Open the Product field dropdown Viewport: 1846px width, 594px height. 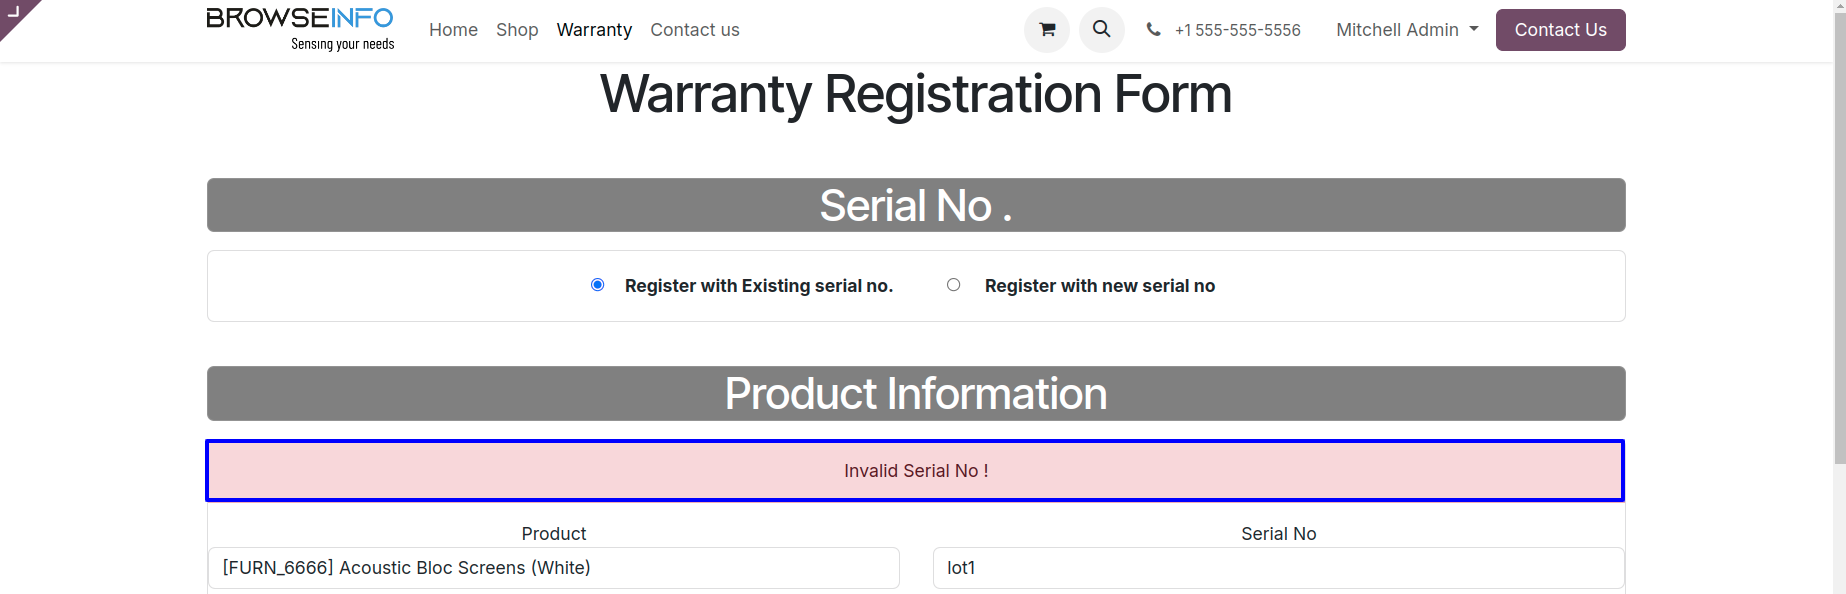click(553, 568)
